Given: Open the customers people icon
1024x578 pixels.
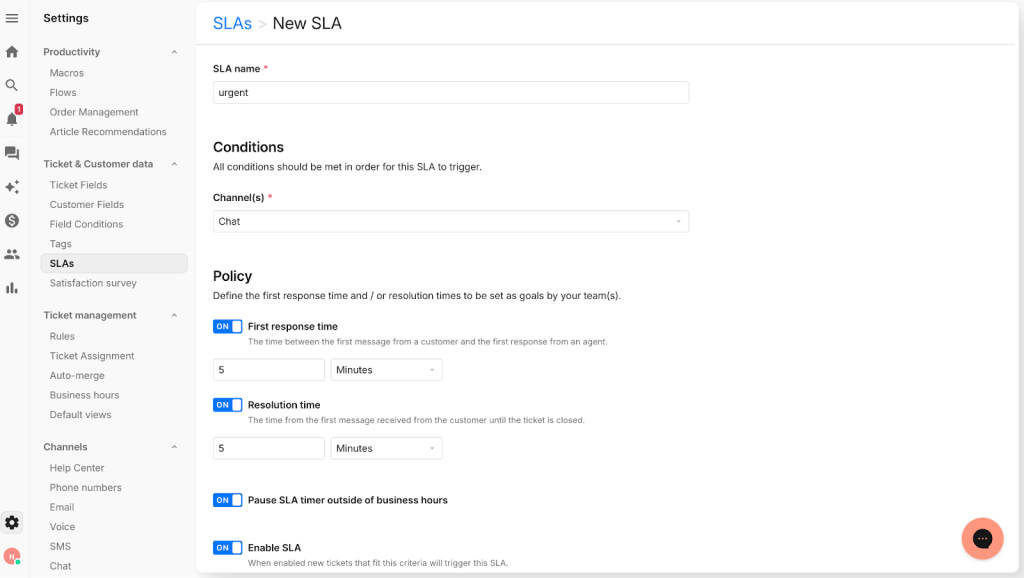Looking at the screenshot, I should coord(12,254).
